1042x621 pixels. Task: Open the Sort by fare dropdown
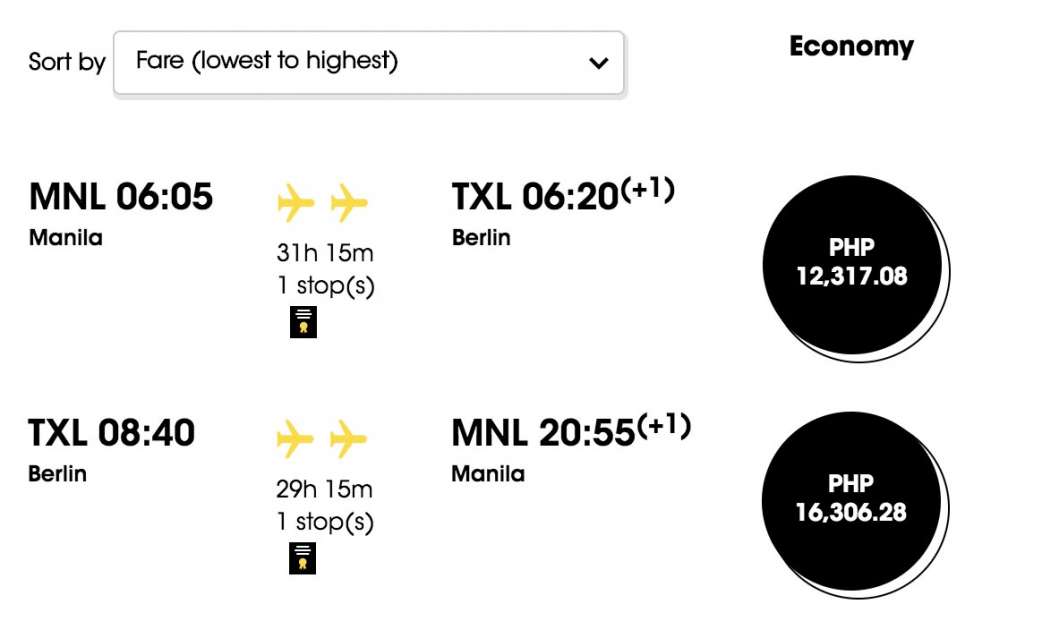click(368, 62)
